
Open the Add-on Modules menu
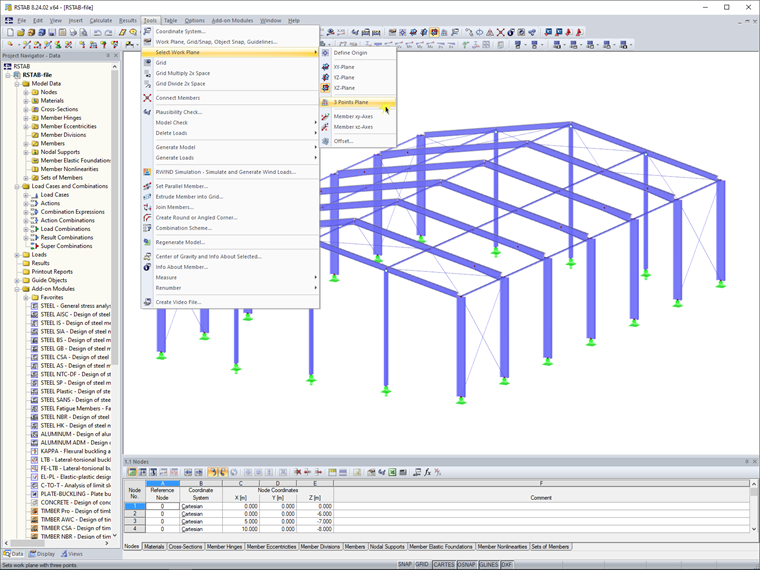pyautogui.click(x=232, y=20)
